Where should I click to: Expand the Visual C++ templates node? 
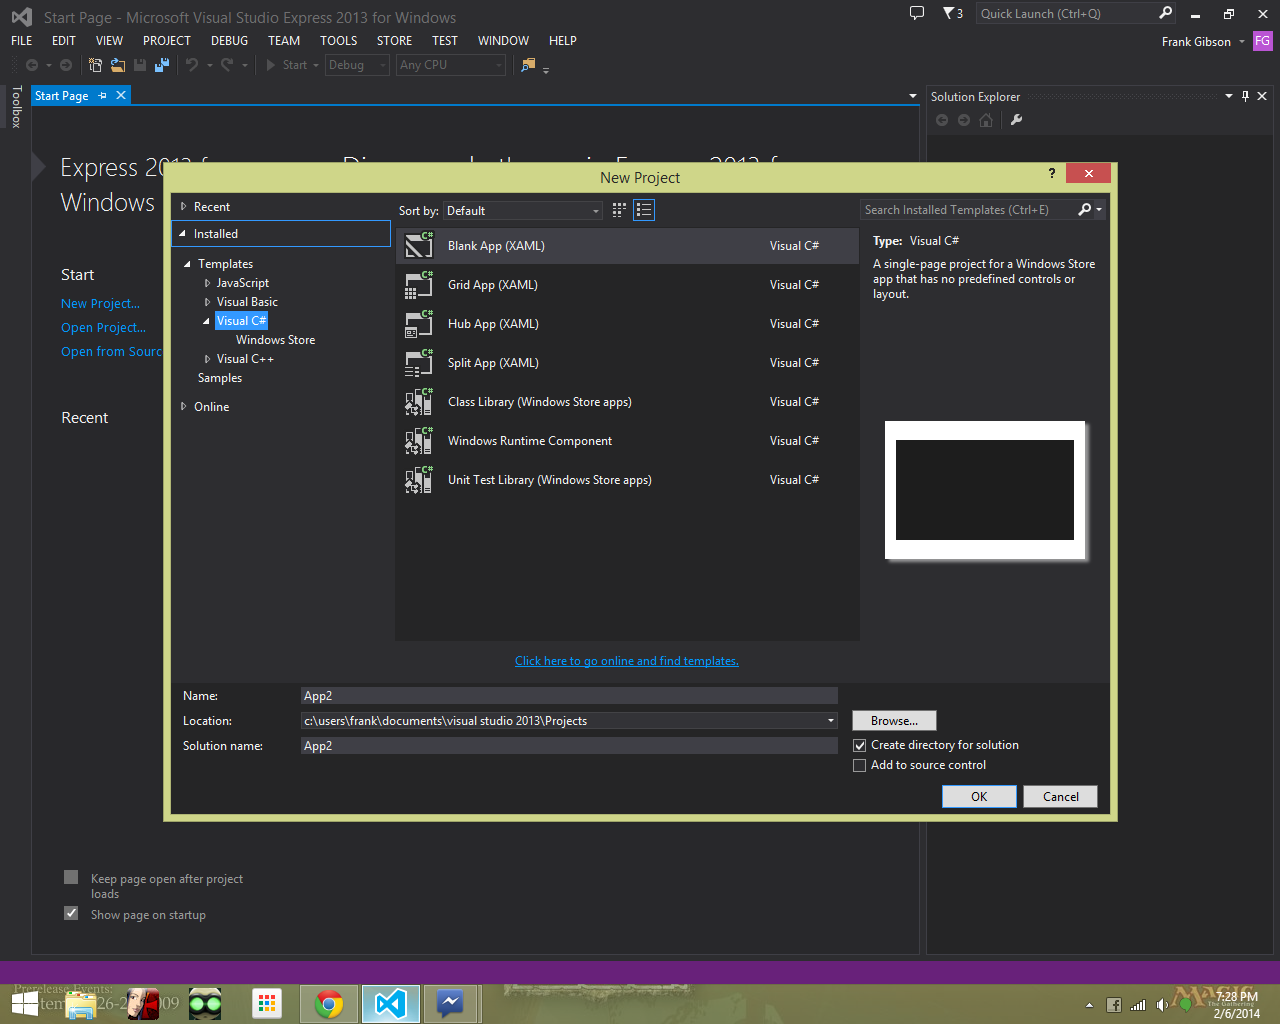208,359
